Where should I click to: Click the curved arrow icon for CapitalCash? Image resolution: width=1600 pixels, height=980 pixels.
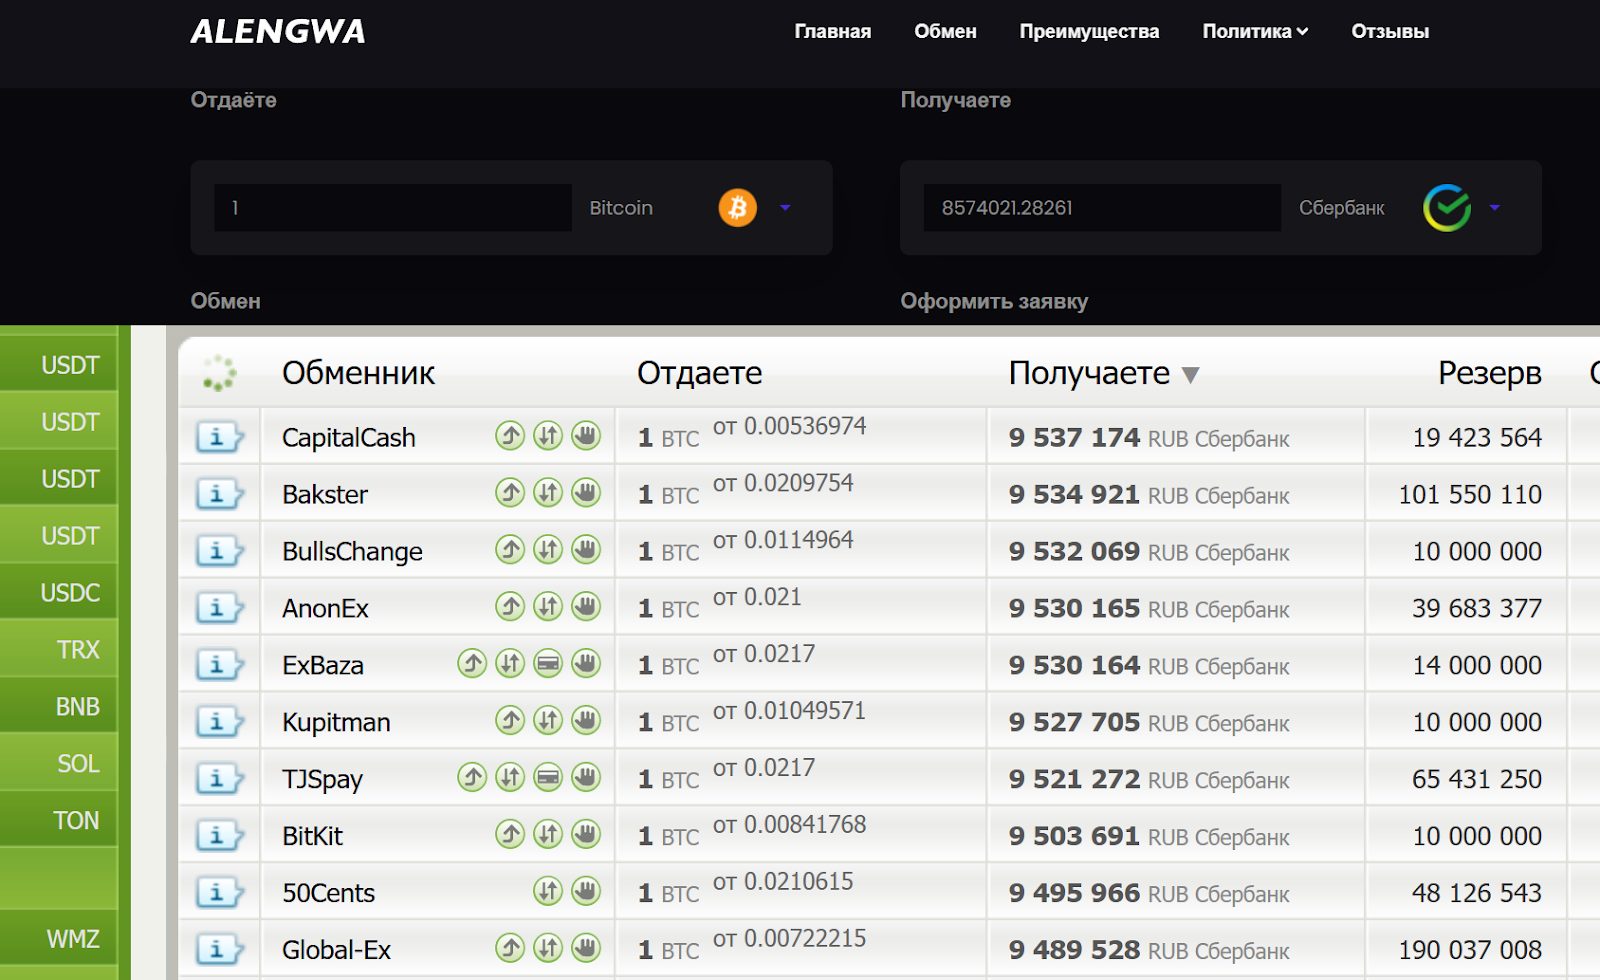tap(510, 436)
